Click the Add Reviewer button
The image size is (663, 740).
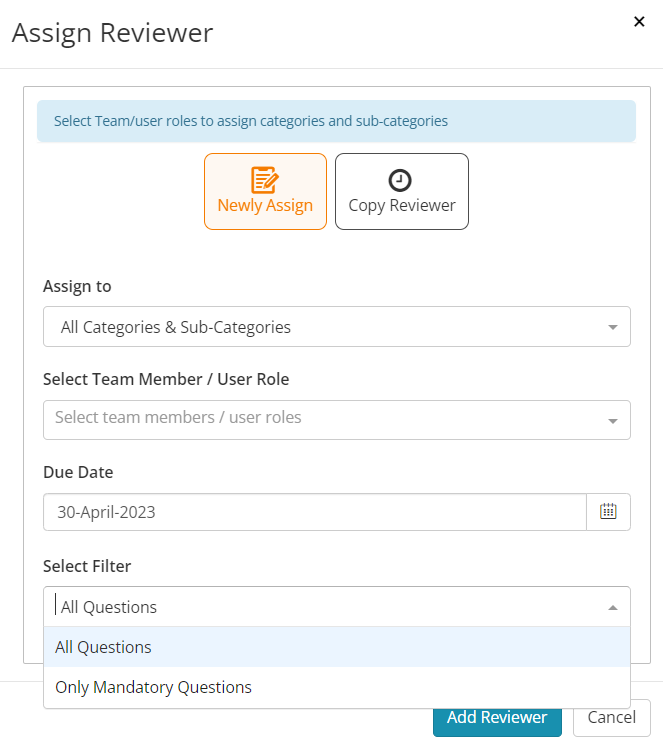click(497, 718)
